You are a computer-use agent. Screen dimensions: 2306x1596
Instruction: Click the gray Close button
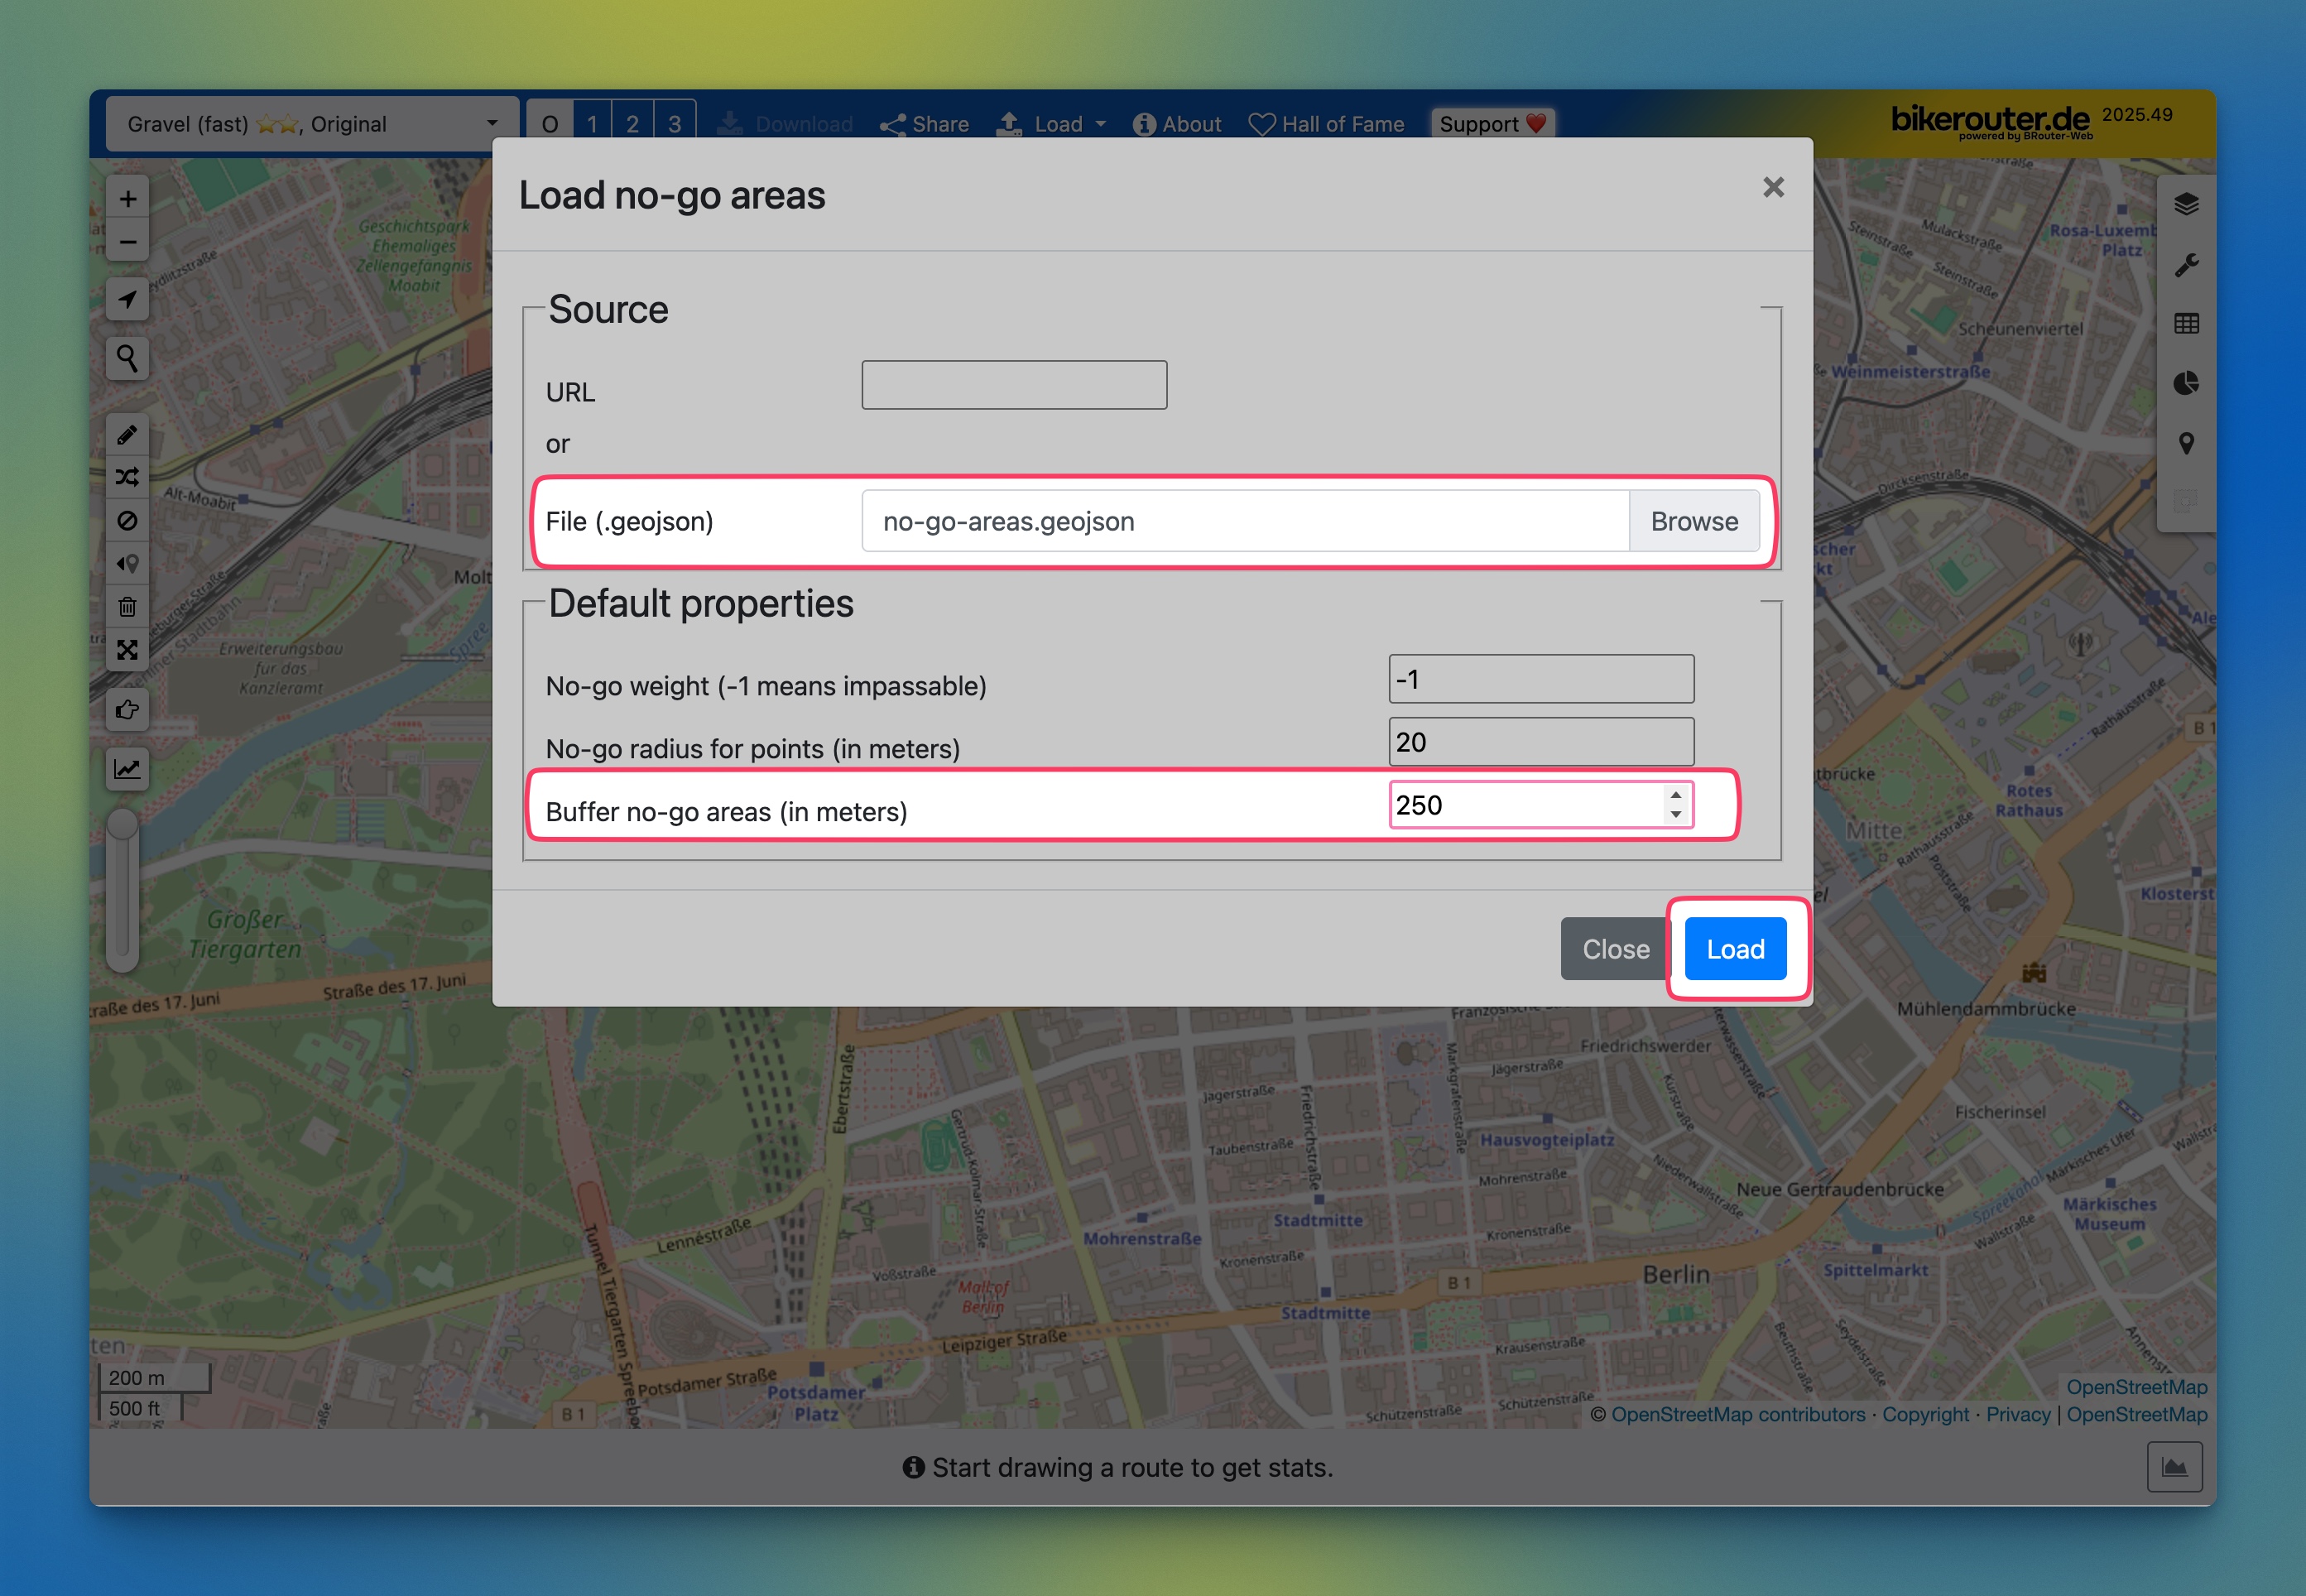pyautogui.click(x=1615, y=948)
